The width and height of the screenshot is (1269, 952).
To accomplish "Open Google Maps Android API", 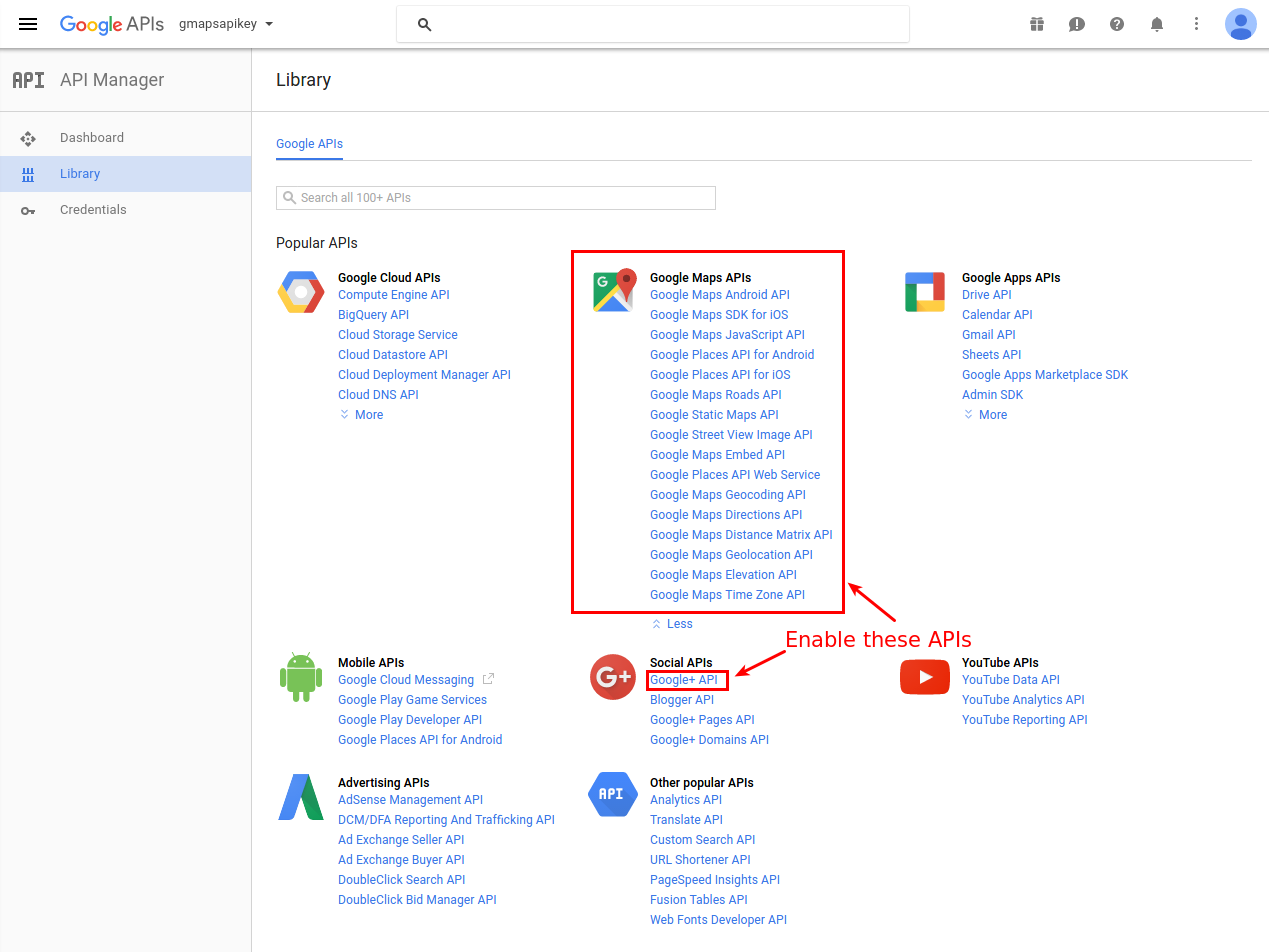I will click(x=720, y=295).
